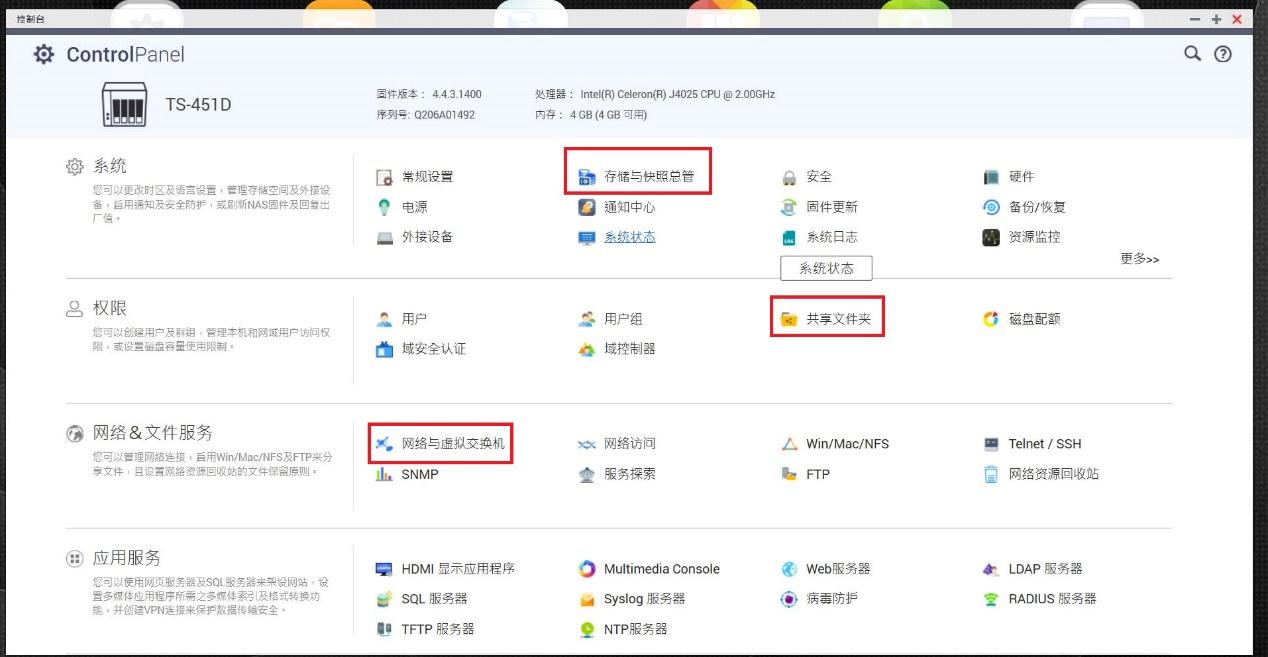The height and width of the screenshot is (657, 1268).
Task: Open the 资源监控 resource monitor icon
Action: click(x=991, y=237)
